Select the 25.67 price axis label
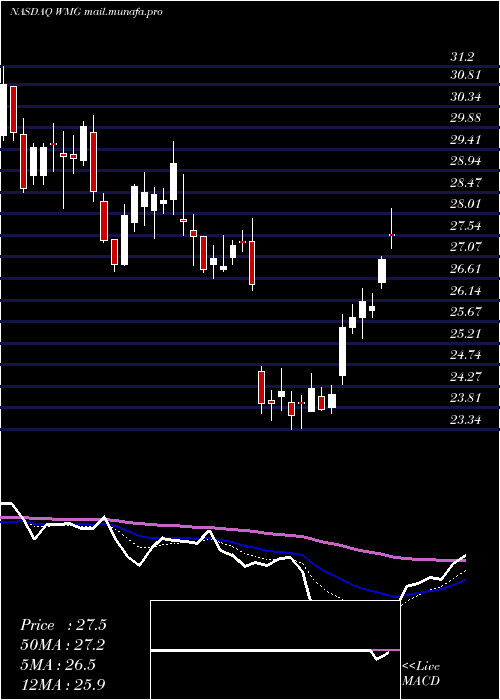 466,311
